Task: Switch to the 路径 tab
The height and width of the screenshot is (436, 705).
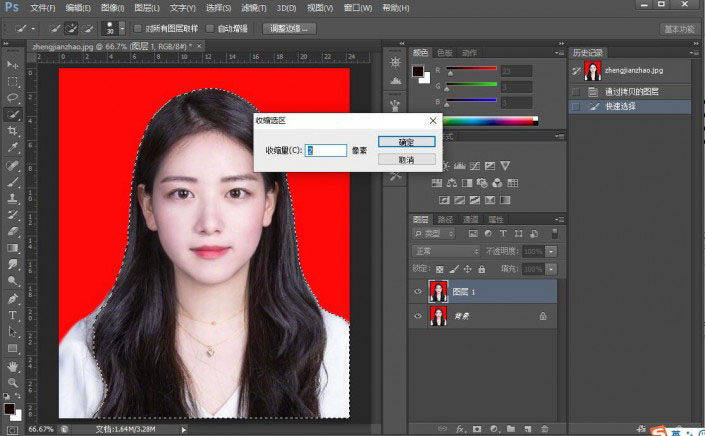Action: click(445, 219)
